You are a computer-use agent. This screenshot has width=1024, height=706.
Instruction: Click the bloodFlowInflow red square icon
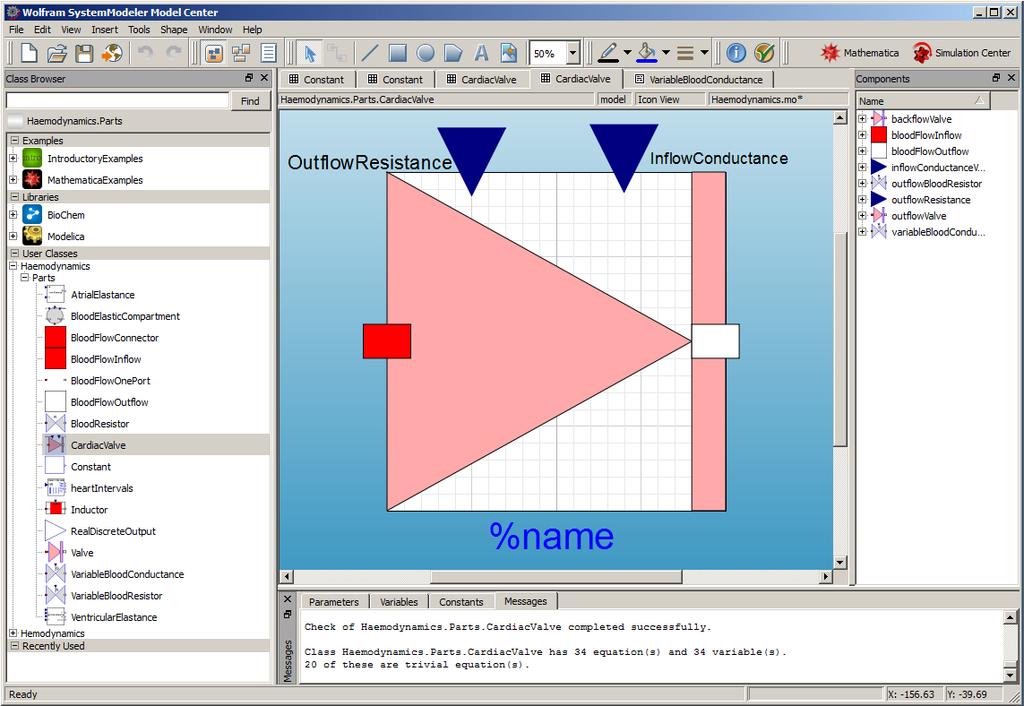point(879,135)
